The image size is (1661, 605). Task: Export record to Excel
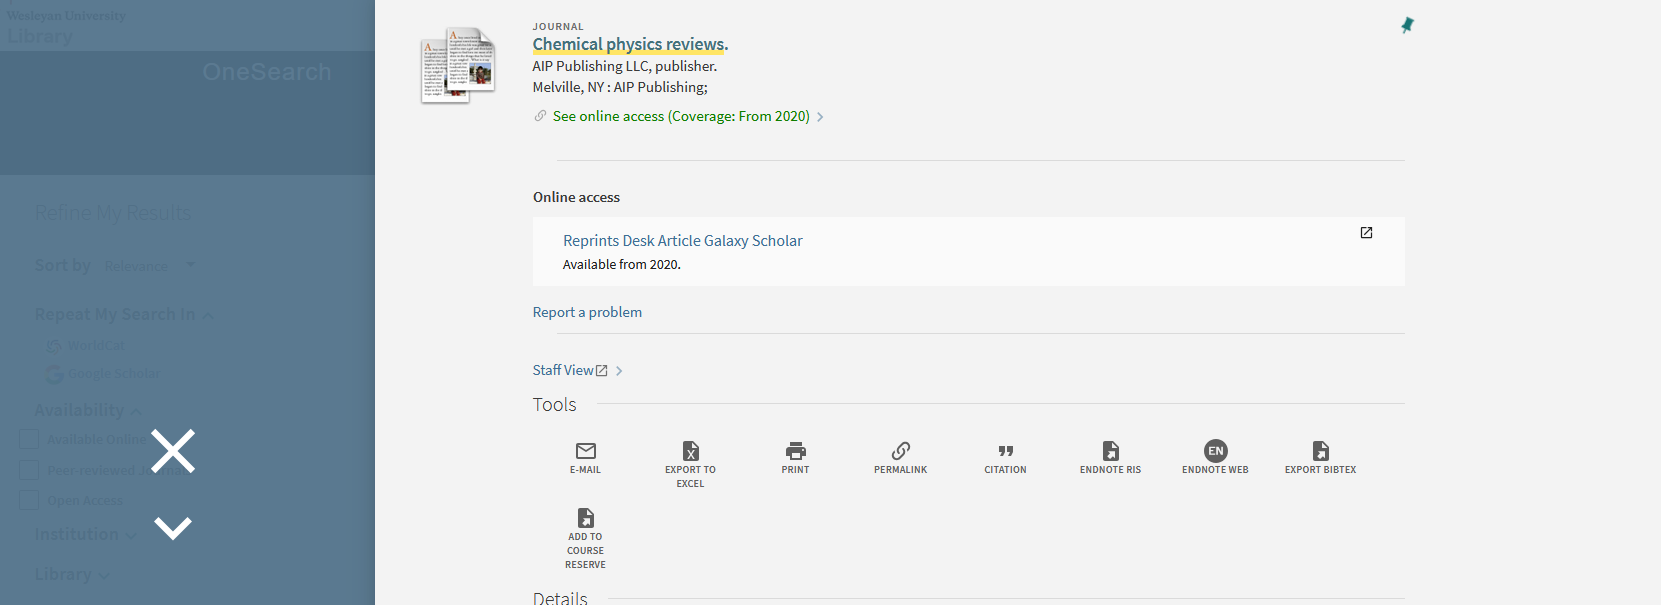pyautogui.click(x=690, y=452)
